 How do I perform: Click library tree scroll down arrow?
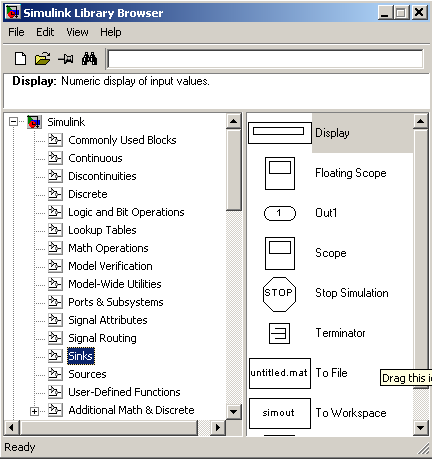point(234,412)
